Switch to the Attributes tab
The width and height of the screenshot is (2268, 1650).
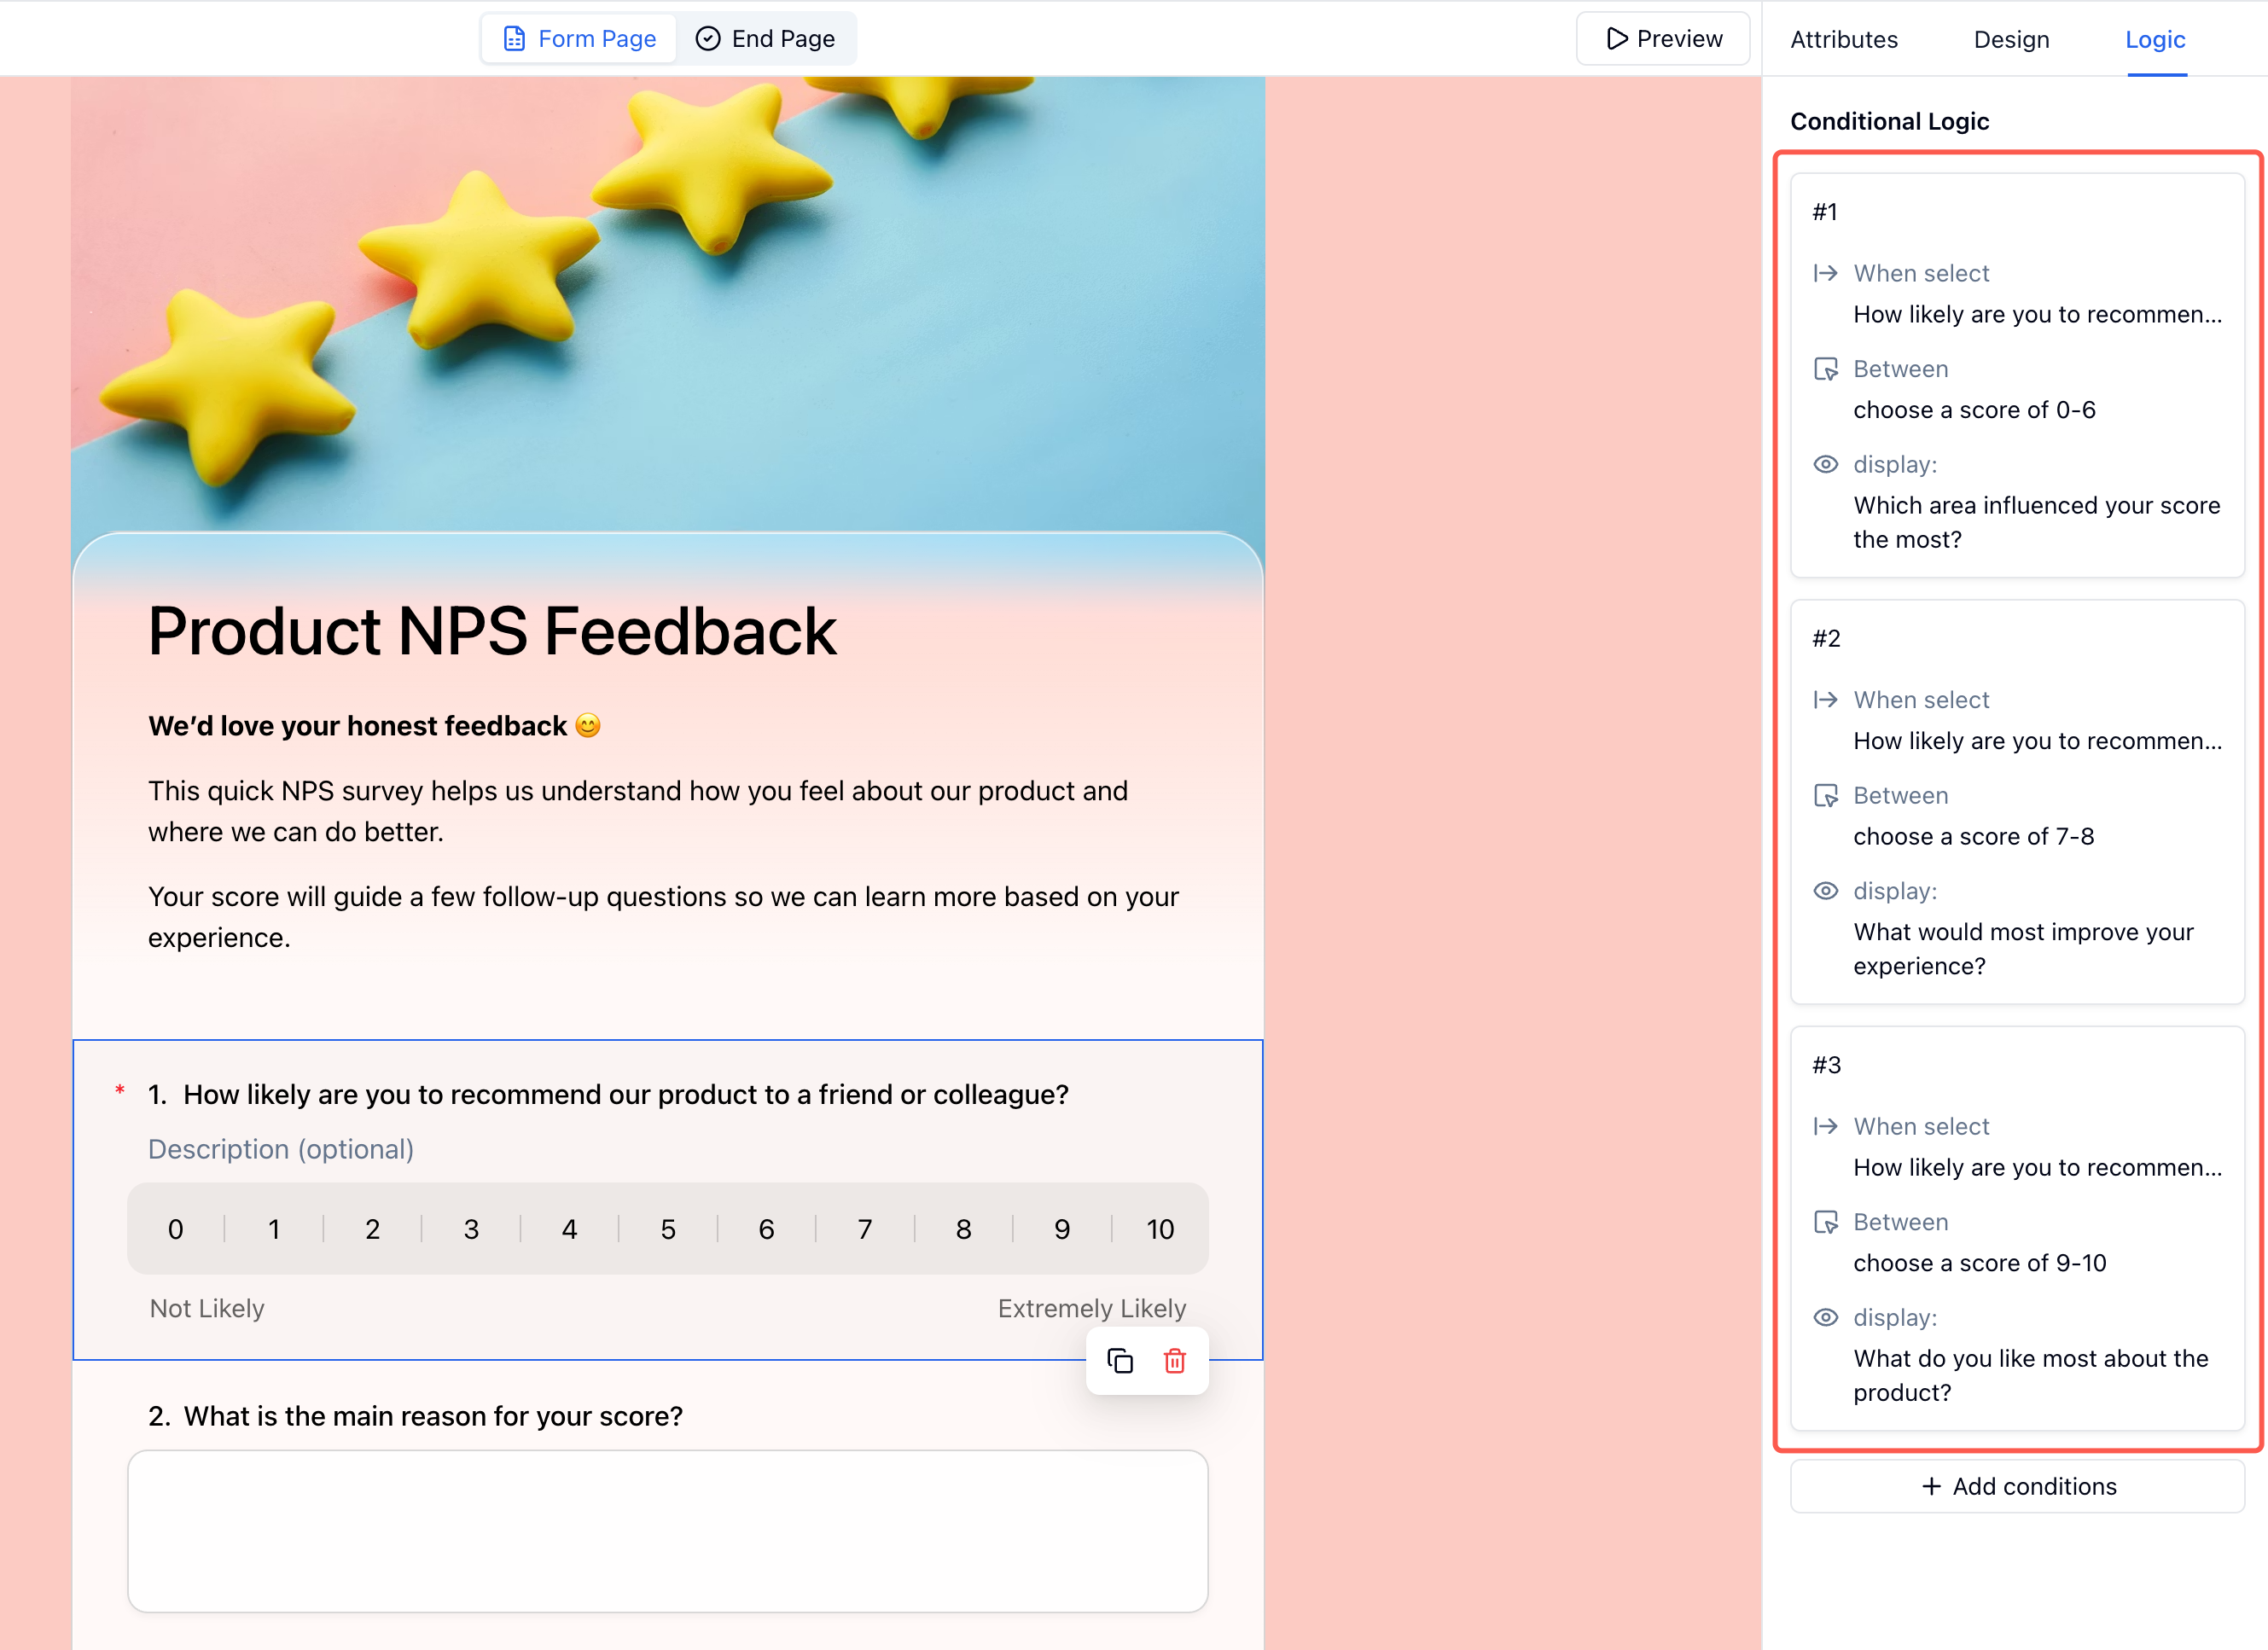coord(1844,40)
